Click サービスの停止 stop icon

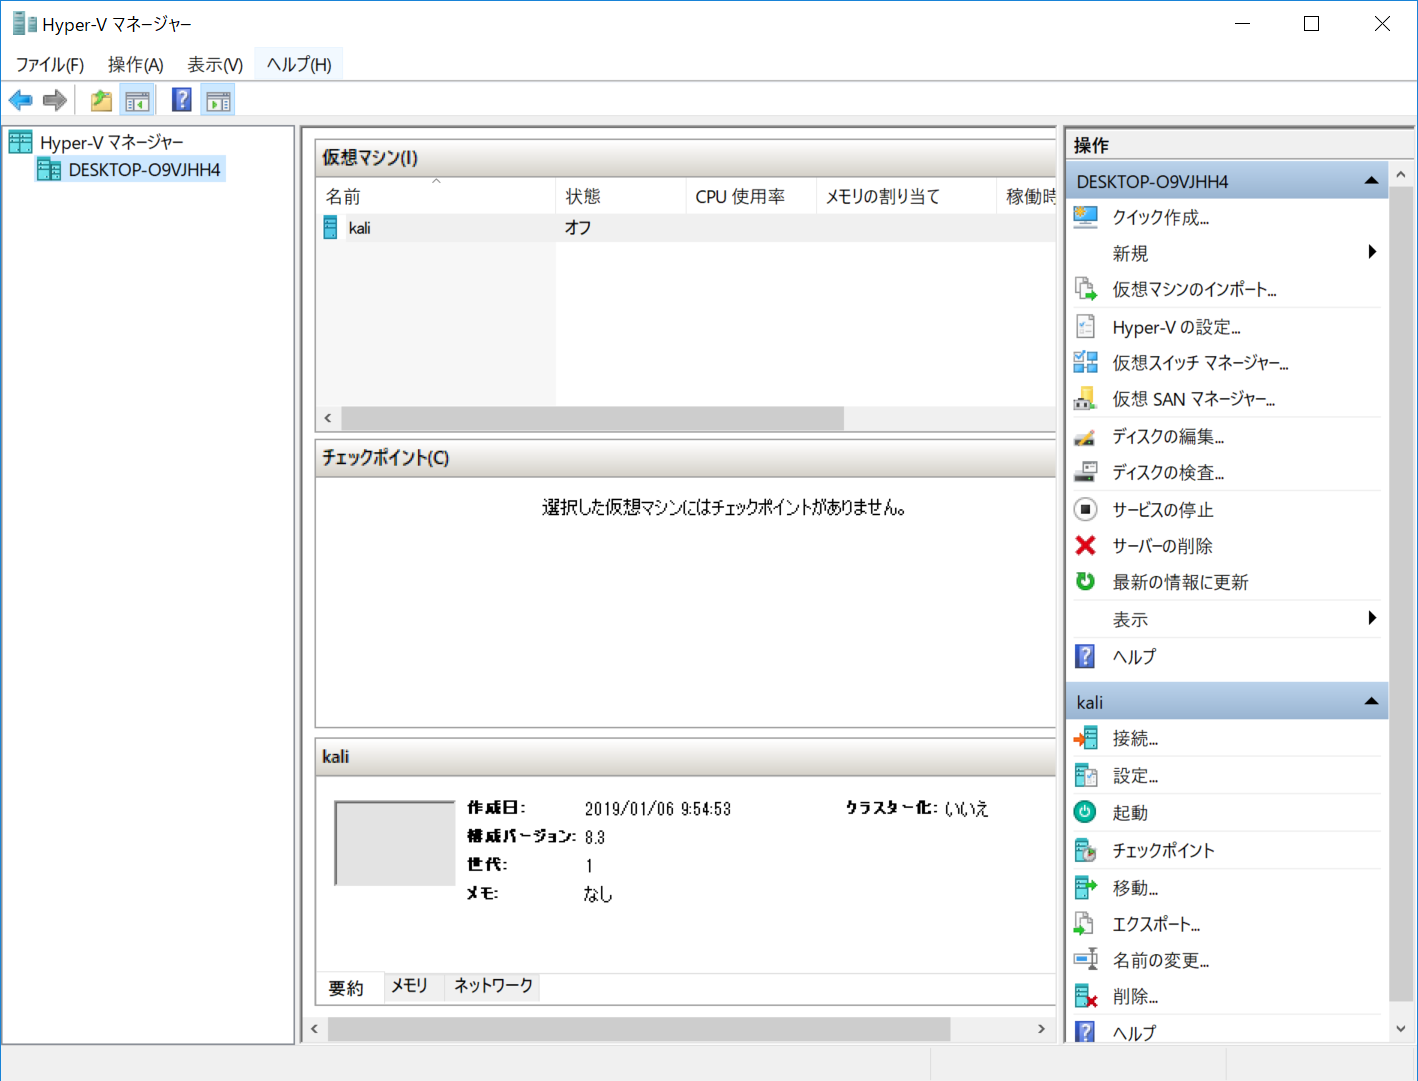coord(1085,510)
